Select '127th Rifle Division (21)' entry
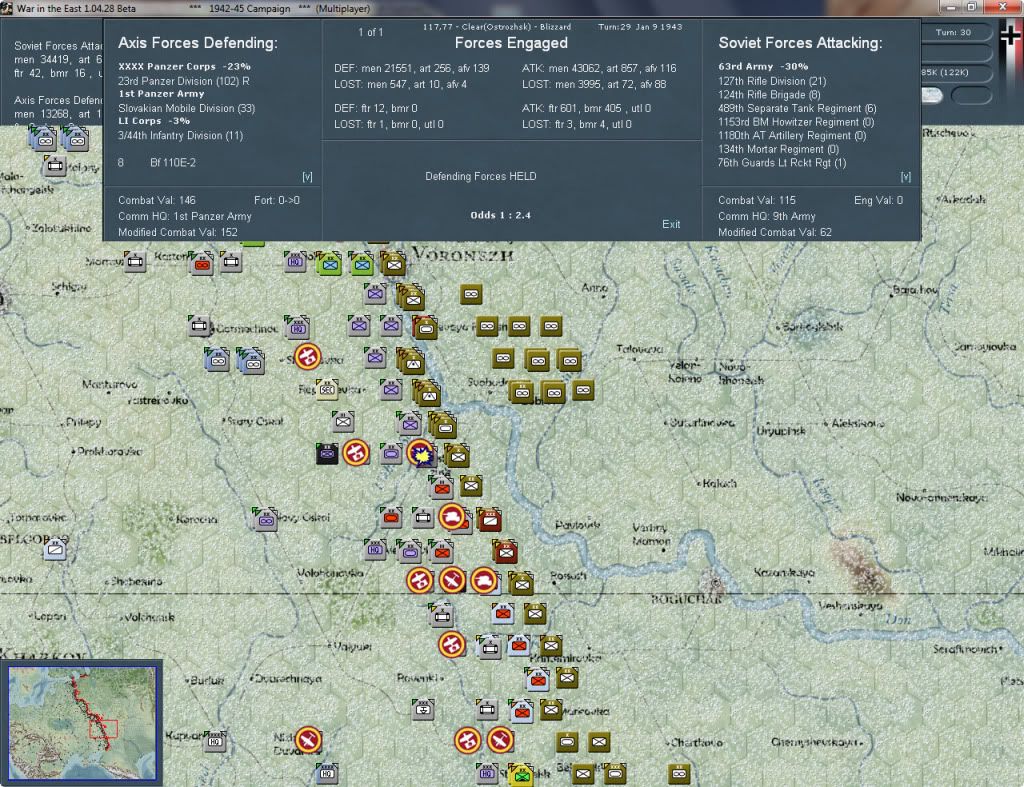Image resolution: width=1024 pixels, height=787 pixels. [772, 81]
